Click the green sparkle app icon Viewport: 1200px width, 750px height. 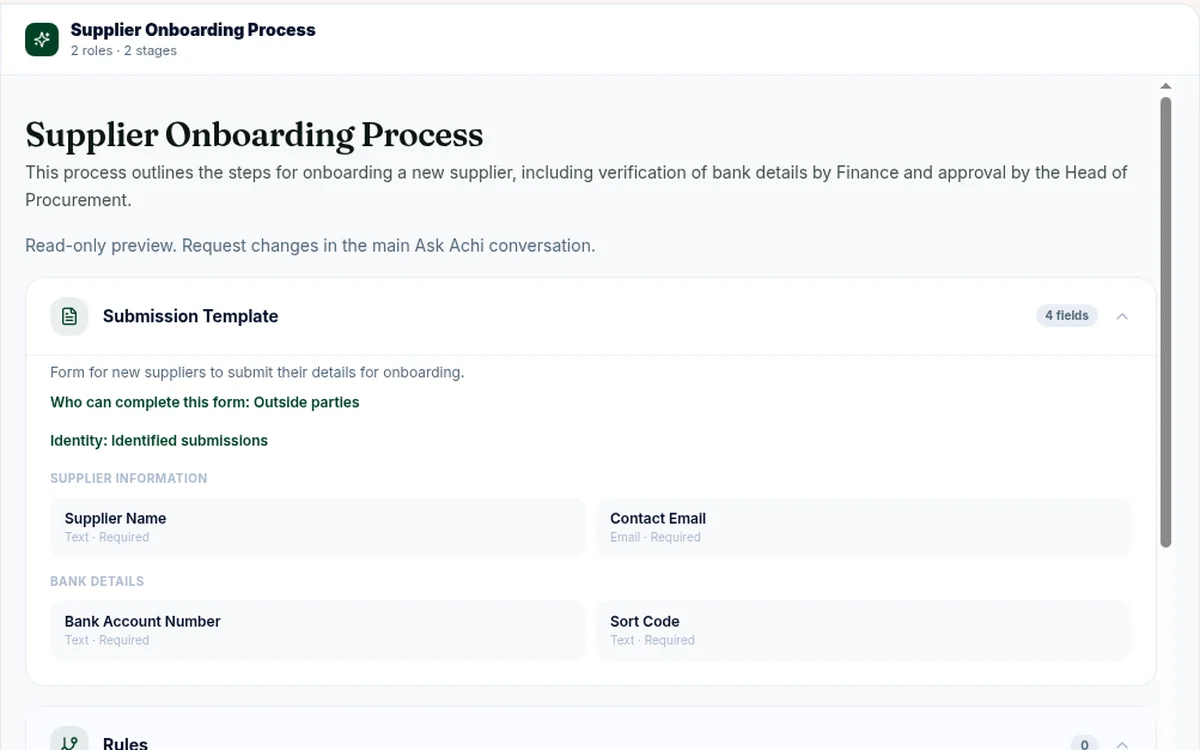42,39
